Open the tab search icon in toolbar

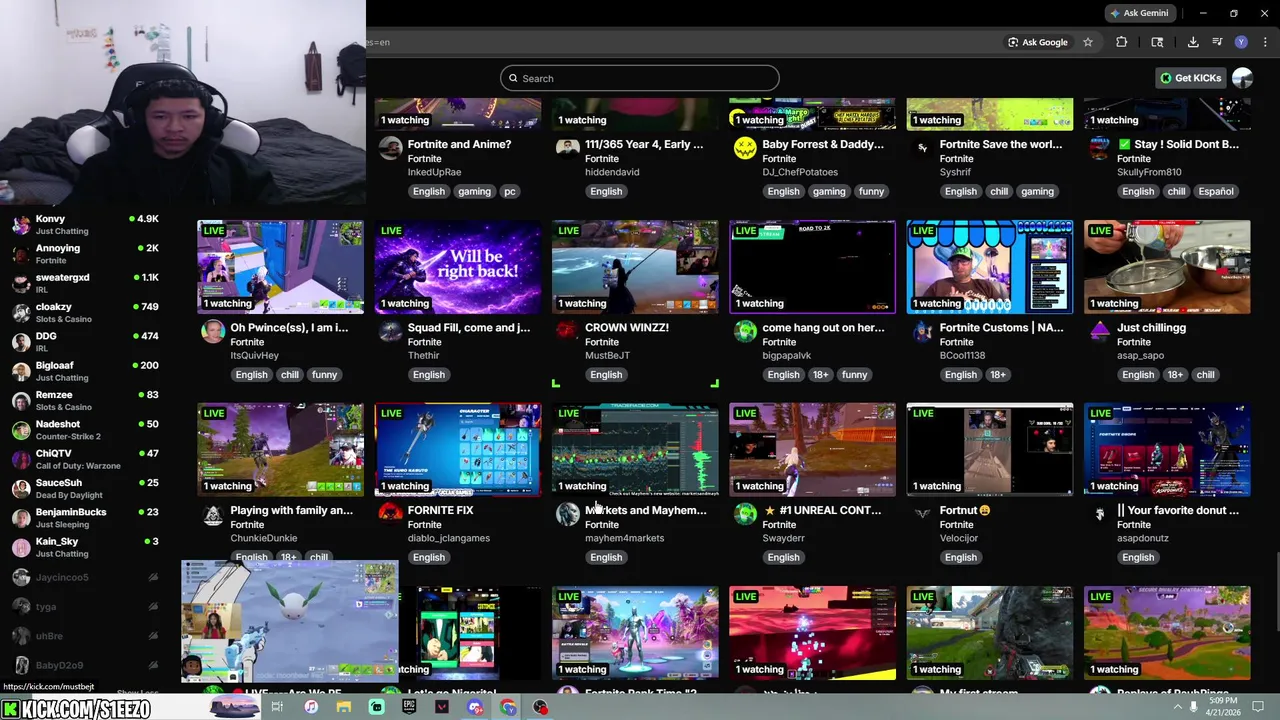tap(1157, 42)
